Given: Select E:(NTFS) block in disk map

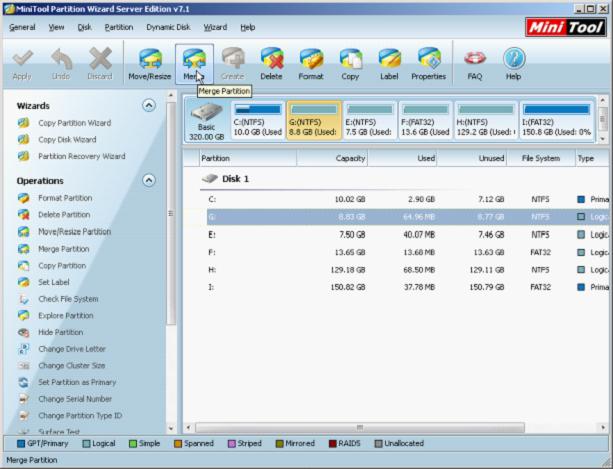Looking at the screenshot, I should coord(369,120).
